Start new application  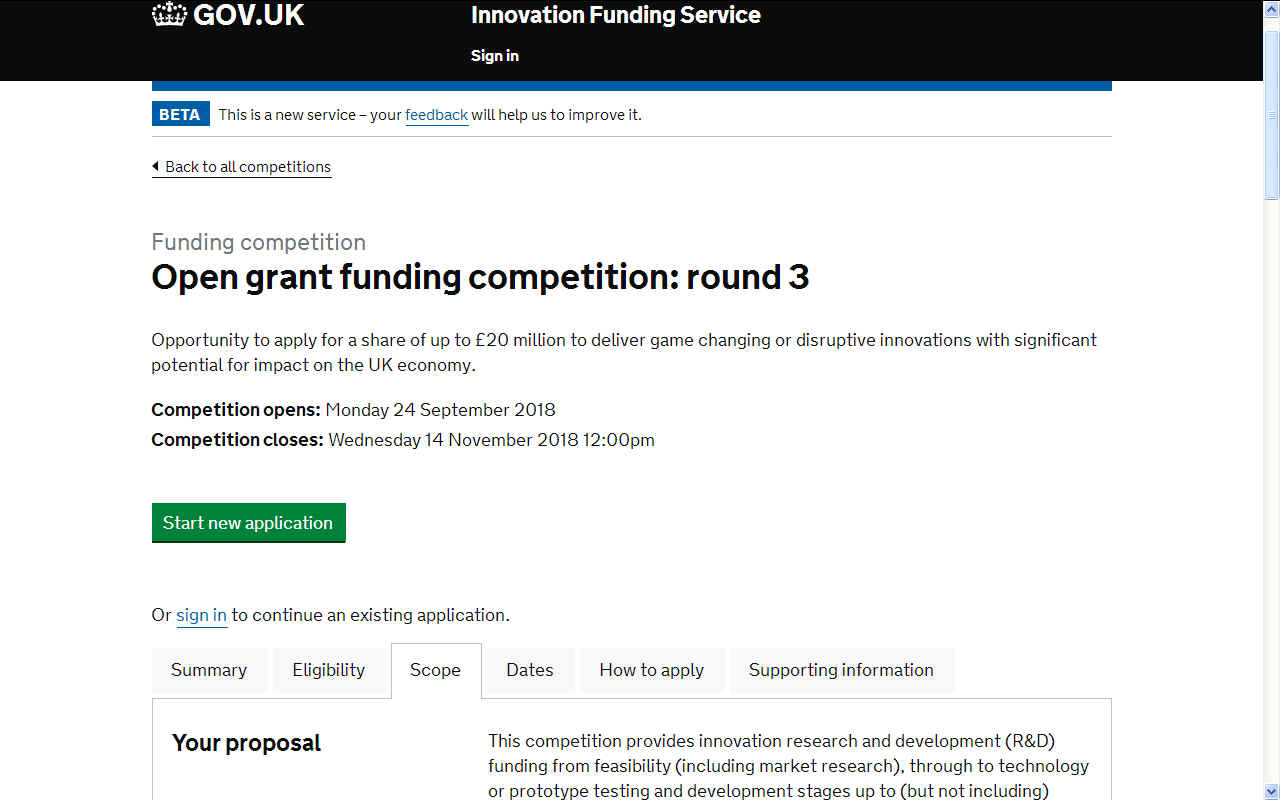pyautogui.click(x=248, y=523)
